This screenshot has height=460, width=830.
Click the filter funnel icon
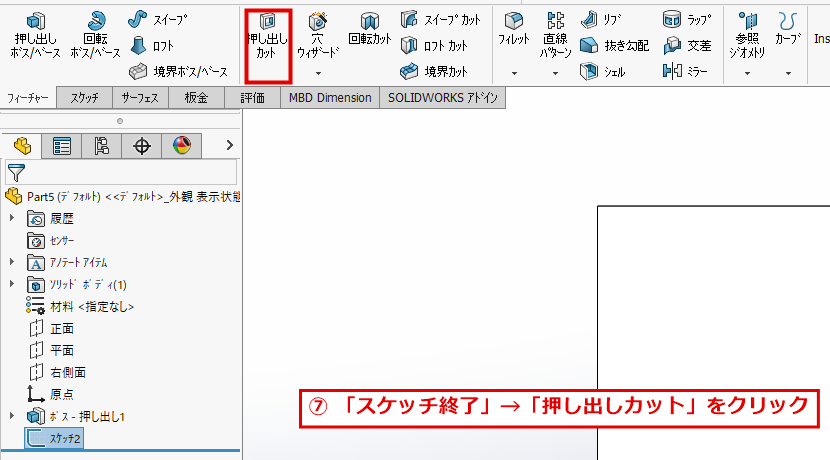[16, 173]
